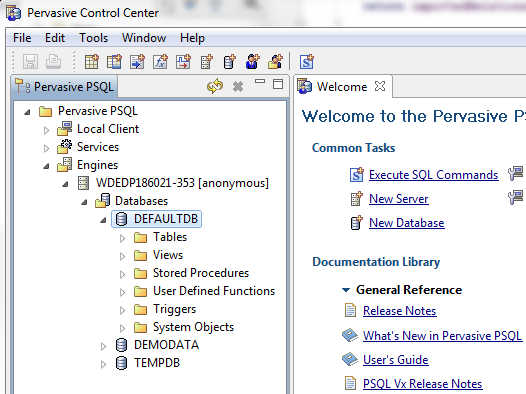Click the New User toolbar icon
This screenshot has width=526, height=394.
pos(252,62)
